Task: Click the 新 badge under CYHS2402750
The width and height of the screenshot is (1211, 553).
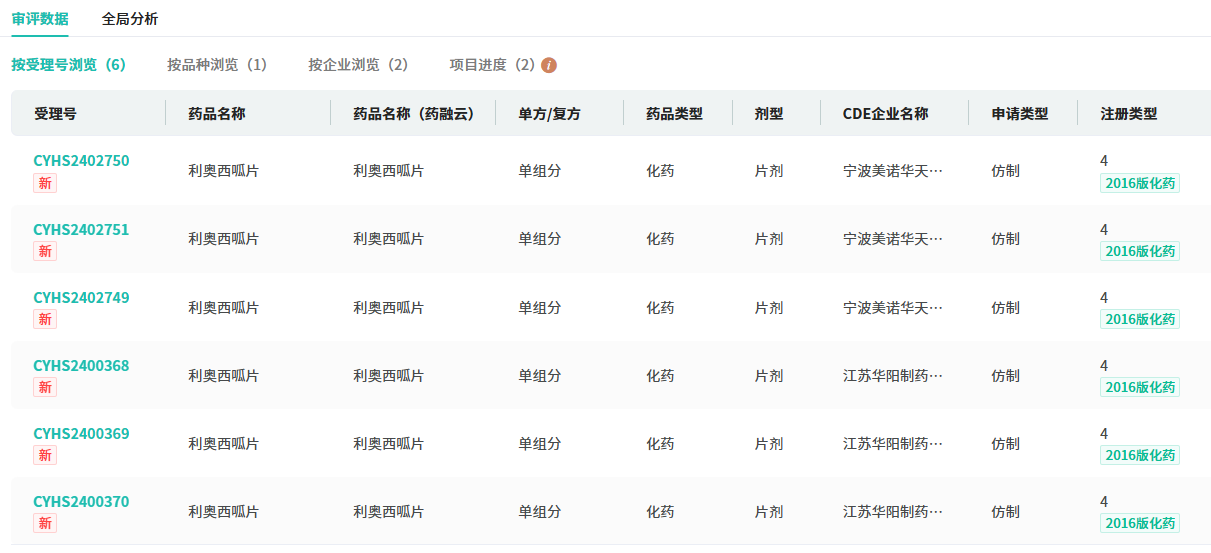Action: tap(45, 183)
